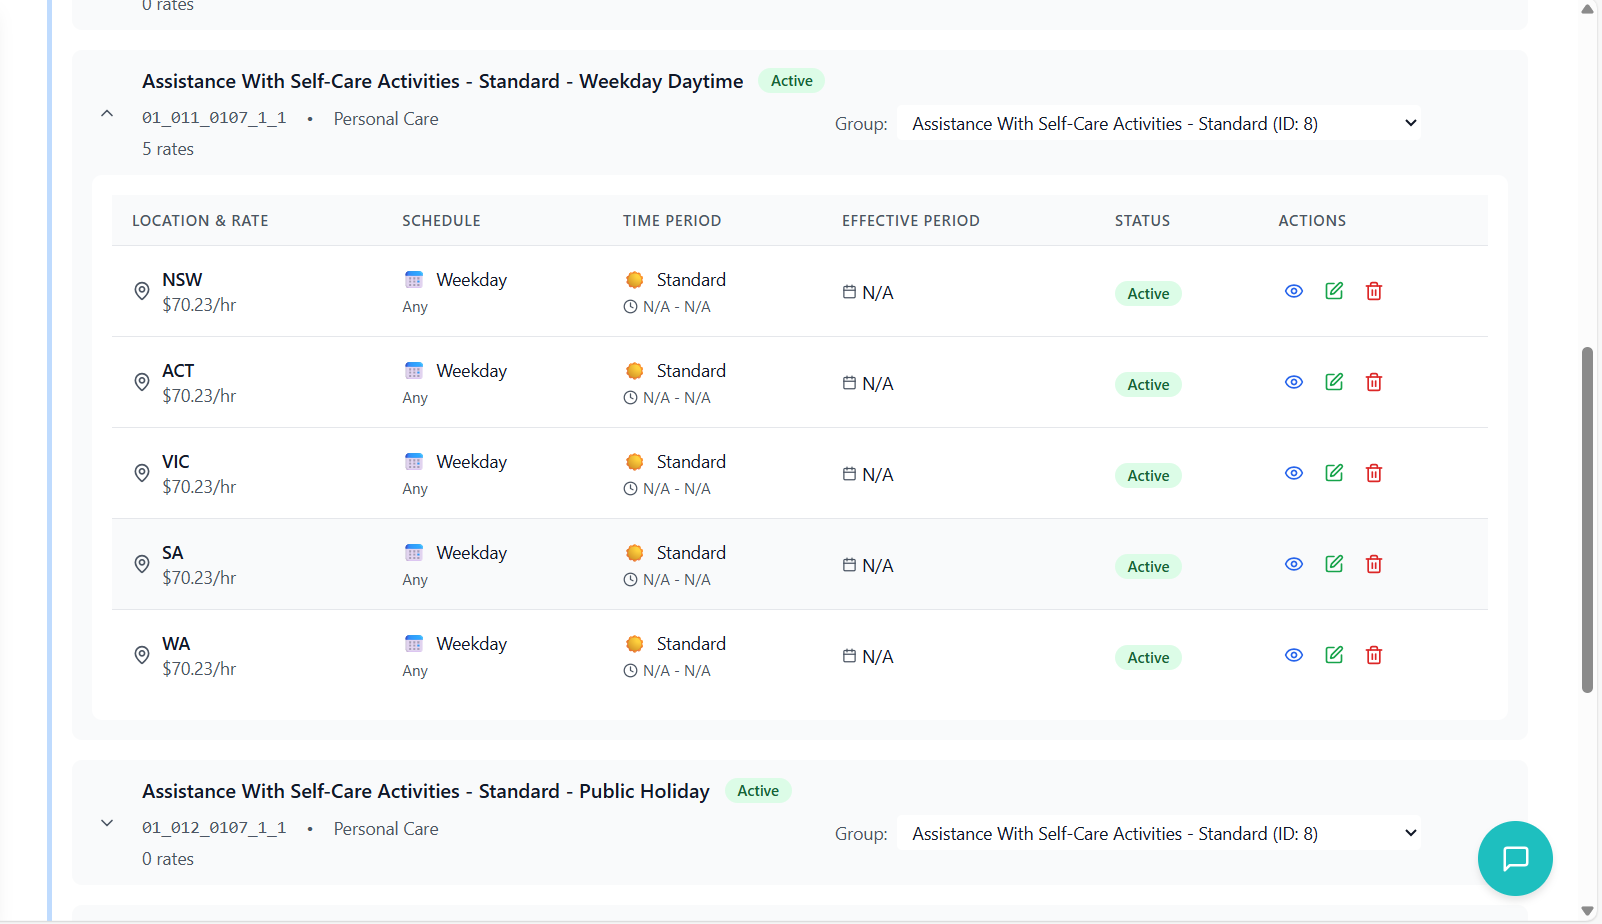The image size is (1602, 924).
Task: View SA rate with eye icon
Action: coord(1293,564)
